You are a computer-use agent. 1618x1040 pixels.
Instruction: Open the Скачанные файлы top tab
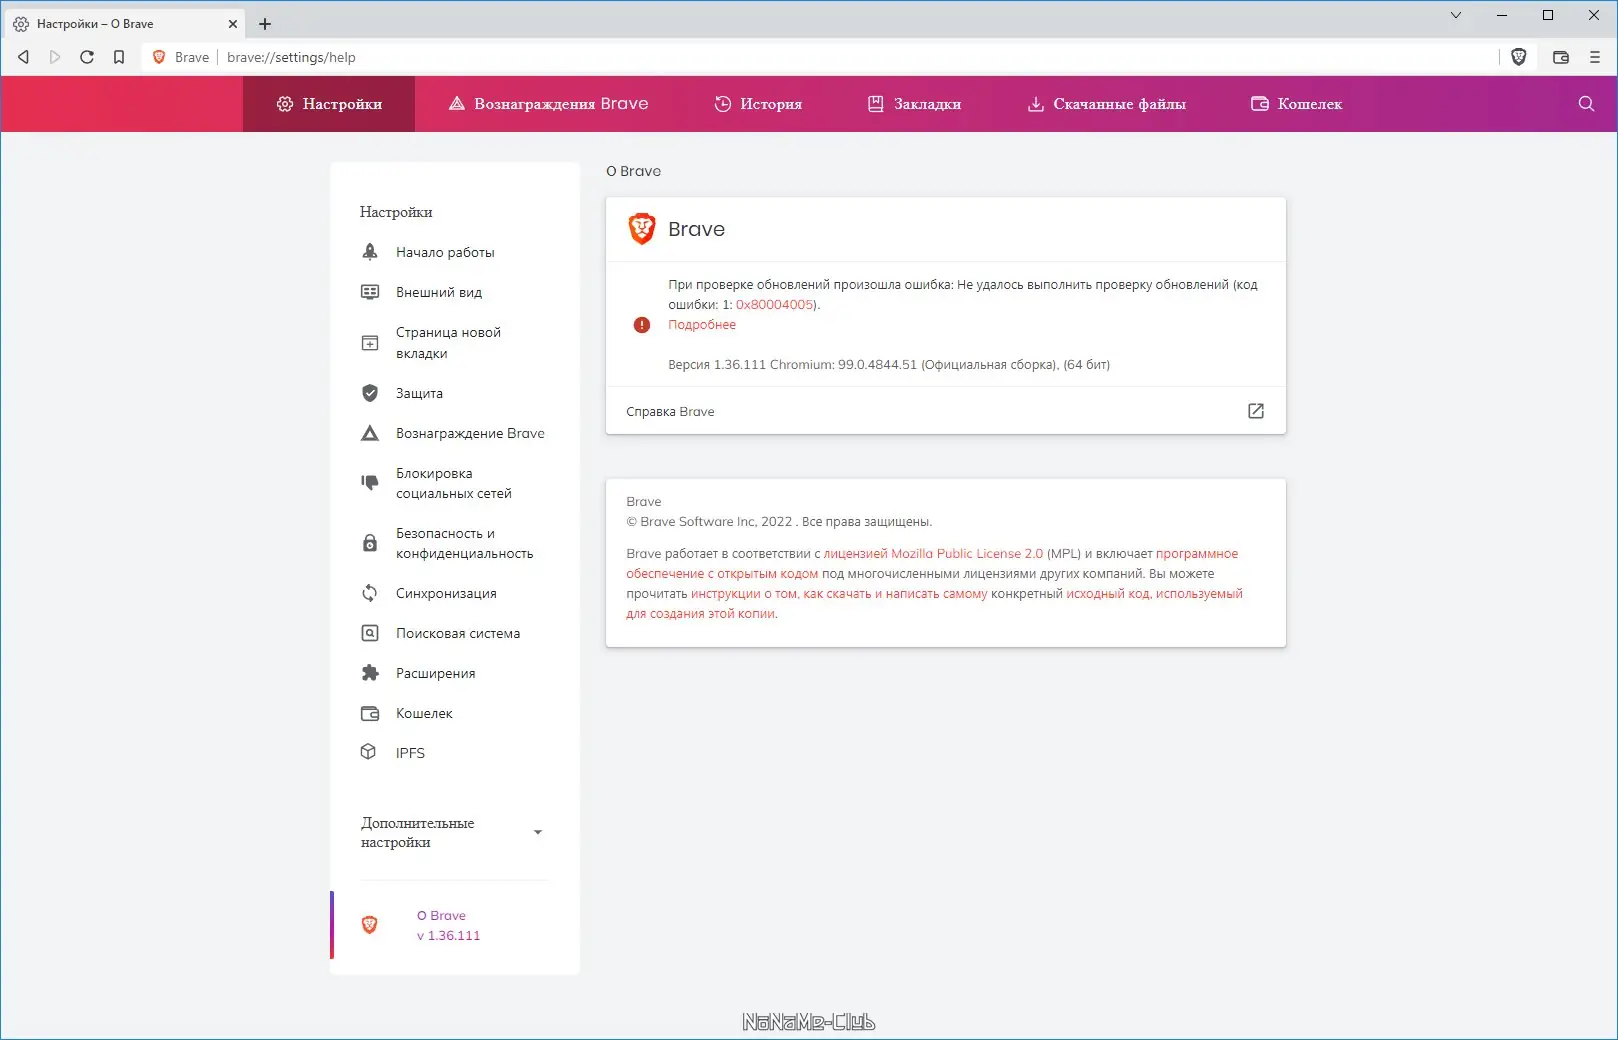pyautogui.click(x=1106, y=104)
